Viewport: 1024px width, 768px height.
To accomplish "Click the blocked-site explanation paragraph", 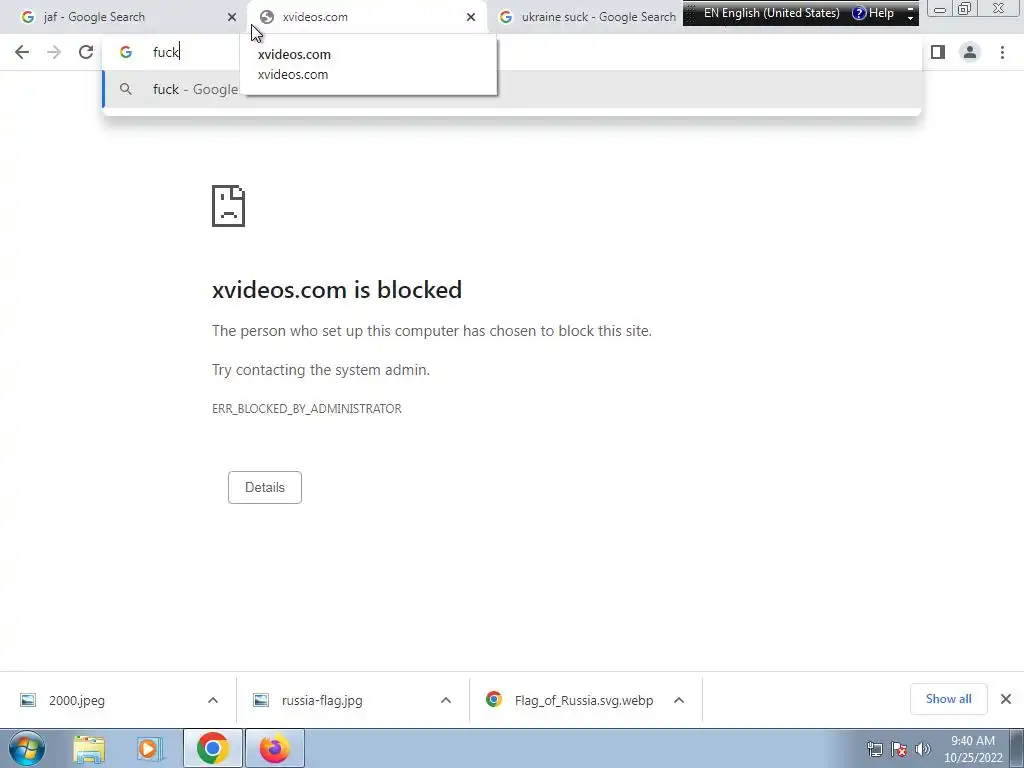I will (x=432, y=331).
